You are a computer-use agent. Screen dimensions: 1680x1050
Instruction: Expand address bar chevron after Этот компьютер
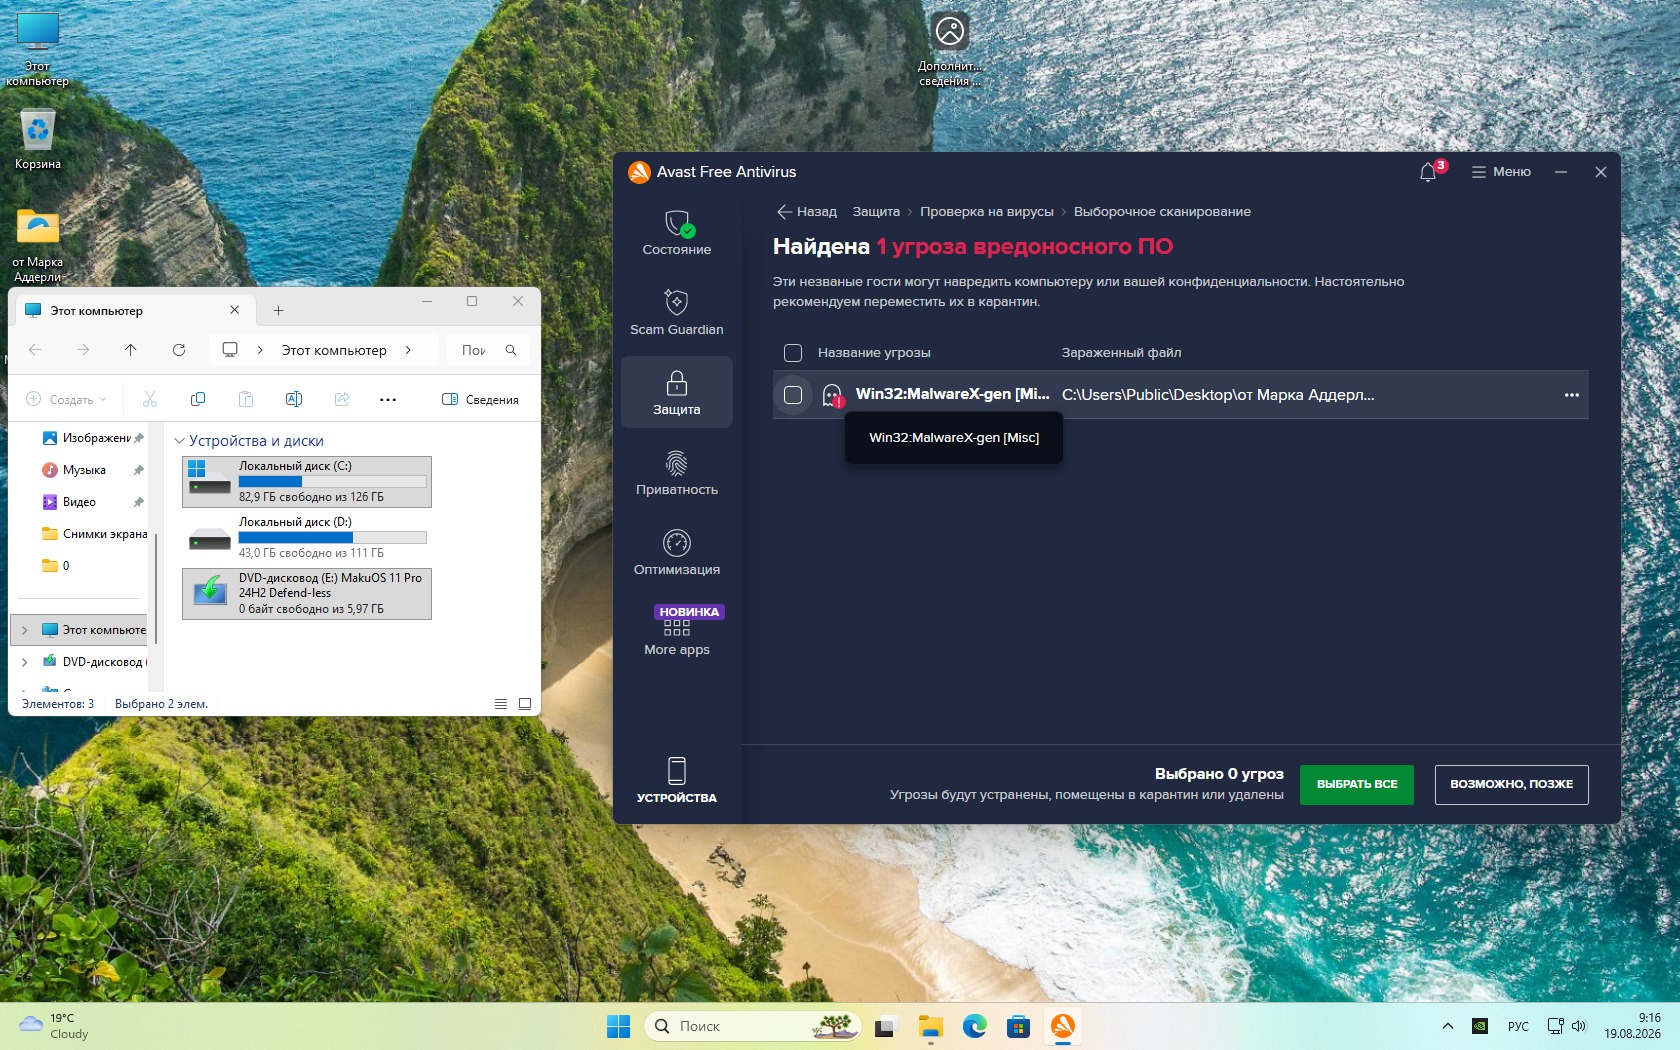[x=408, y=350]
